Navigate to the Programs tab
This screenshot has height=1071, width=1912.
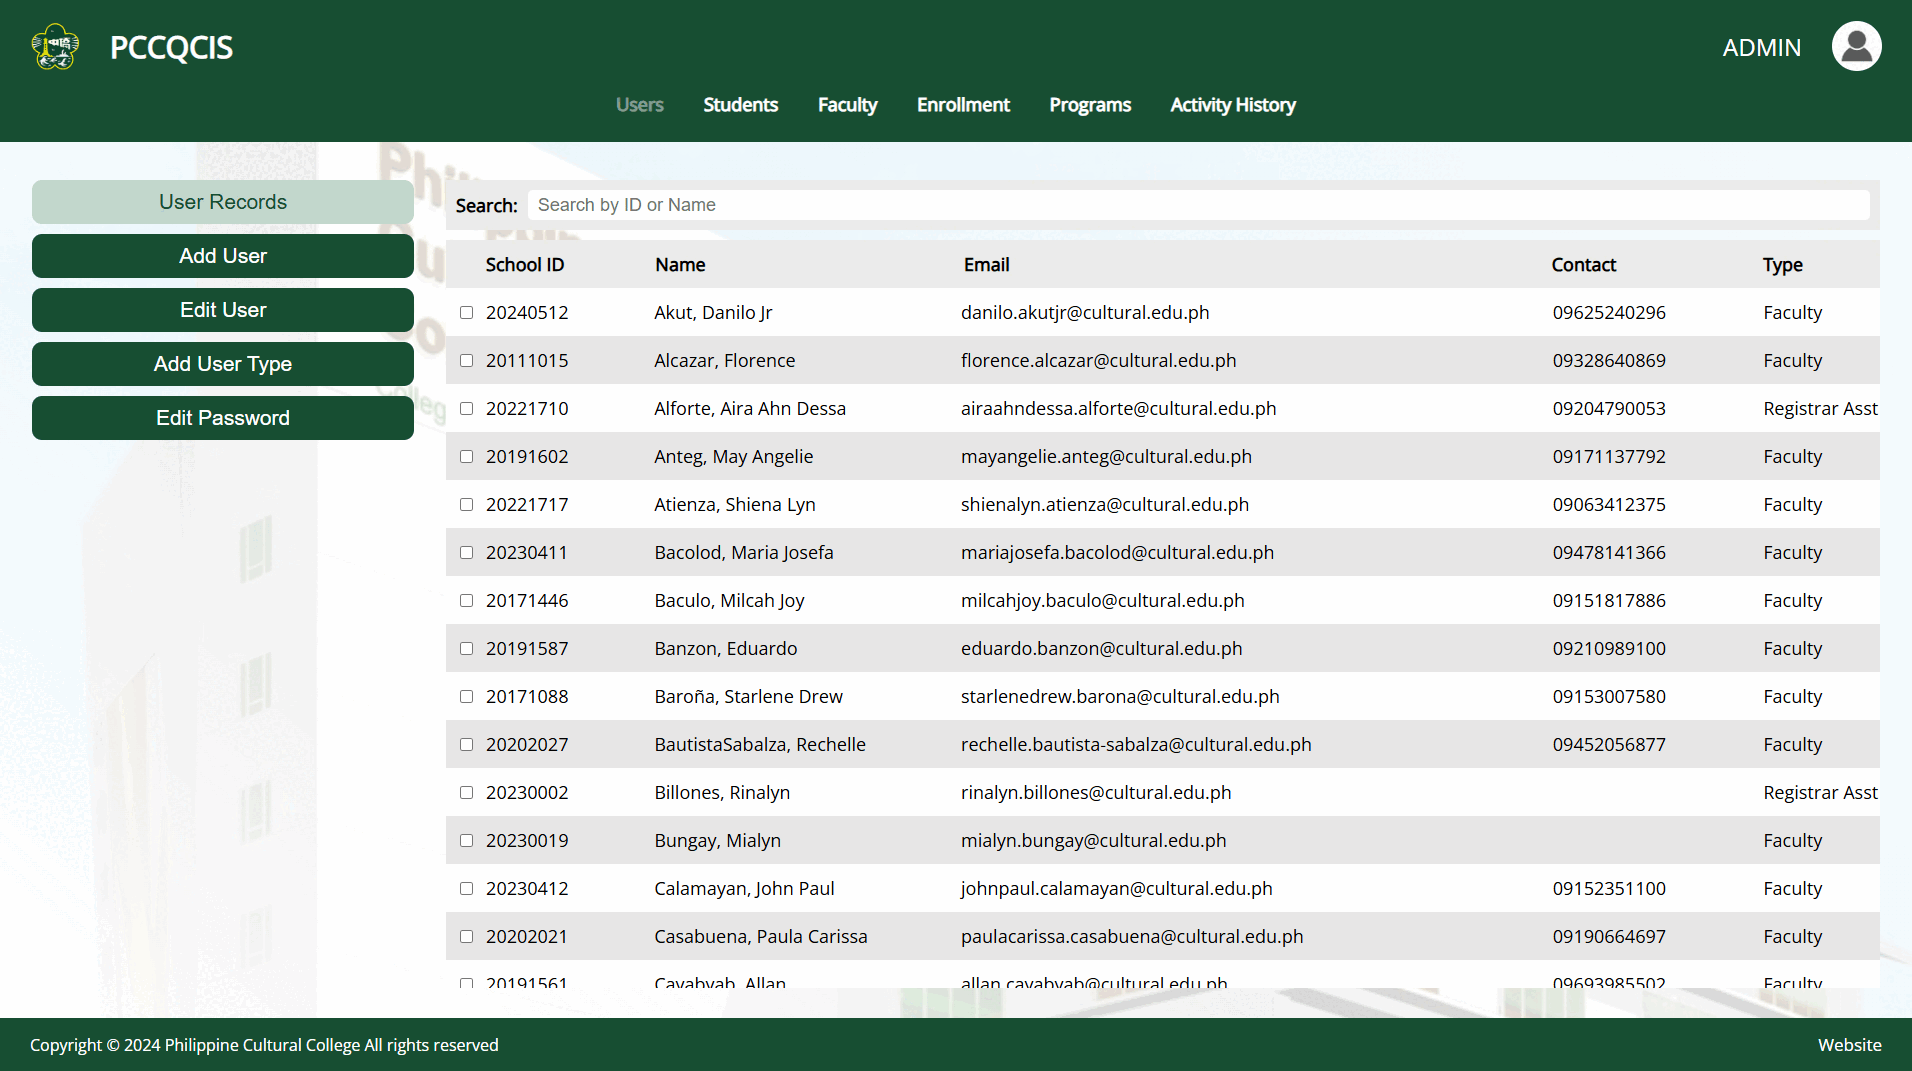coord(1090,105)
